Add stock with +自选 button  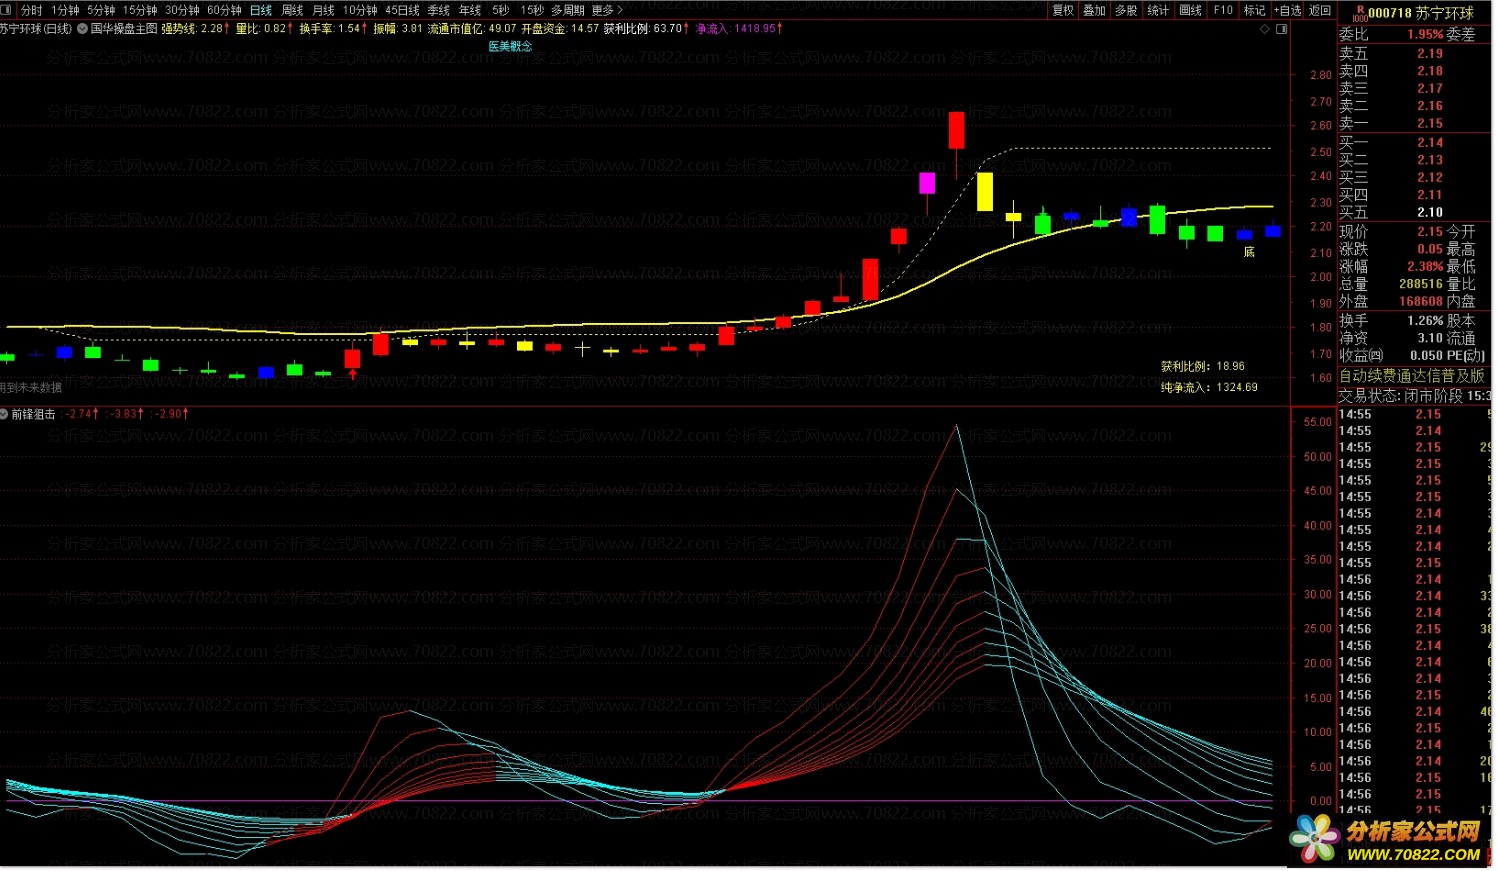(x=1288, y=10)
